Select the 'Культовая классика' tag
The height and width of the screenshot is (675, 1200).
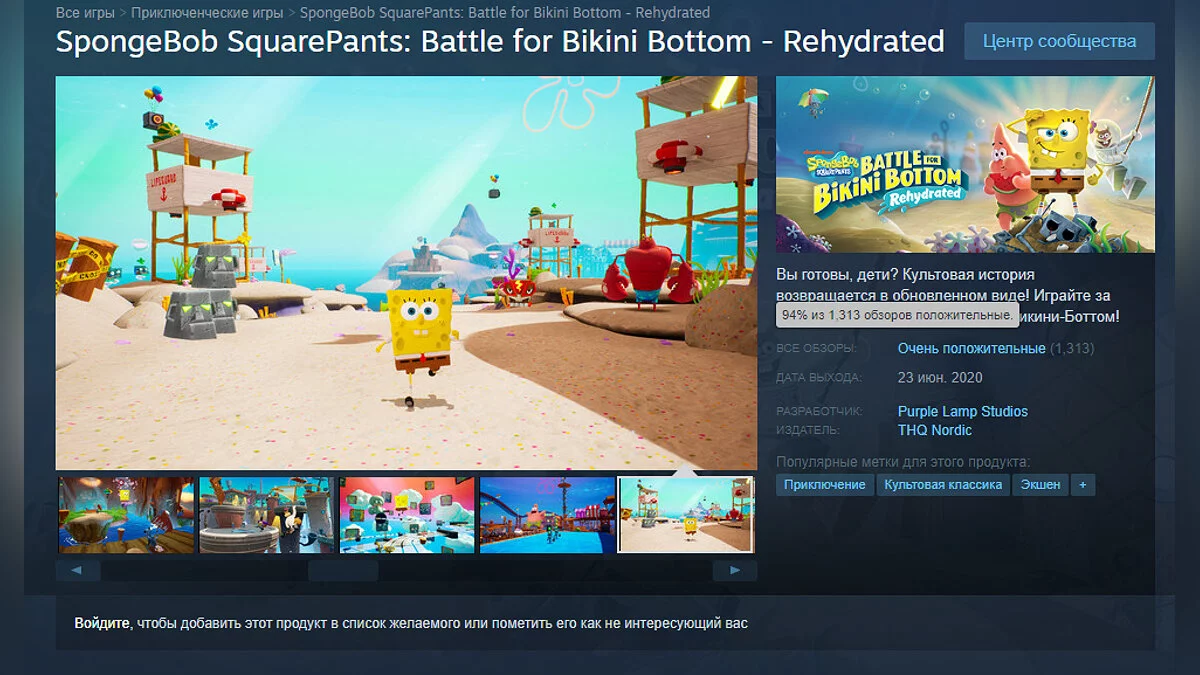(943, 485)
